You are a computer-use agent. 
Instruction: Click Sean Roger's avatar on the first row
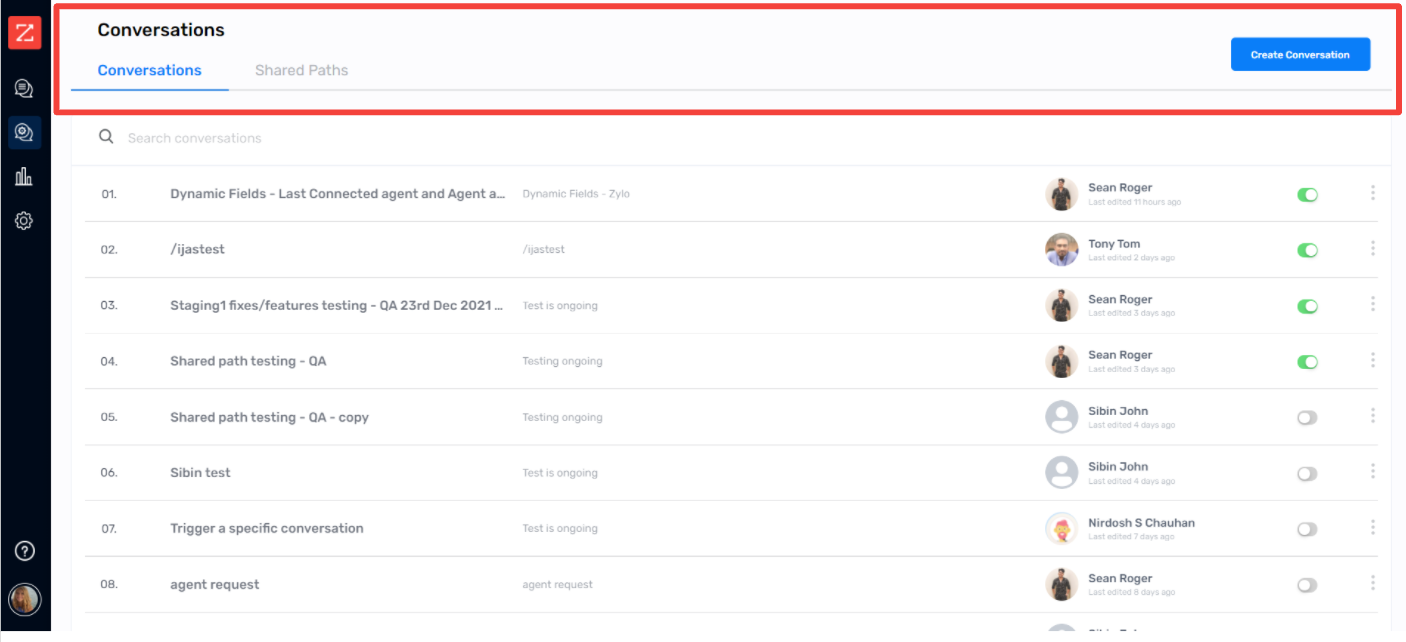pyautogui.click(x=1061, y=194)
